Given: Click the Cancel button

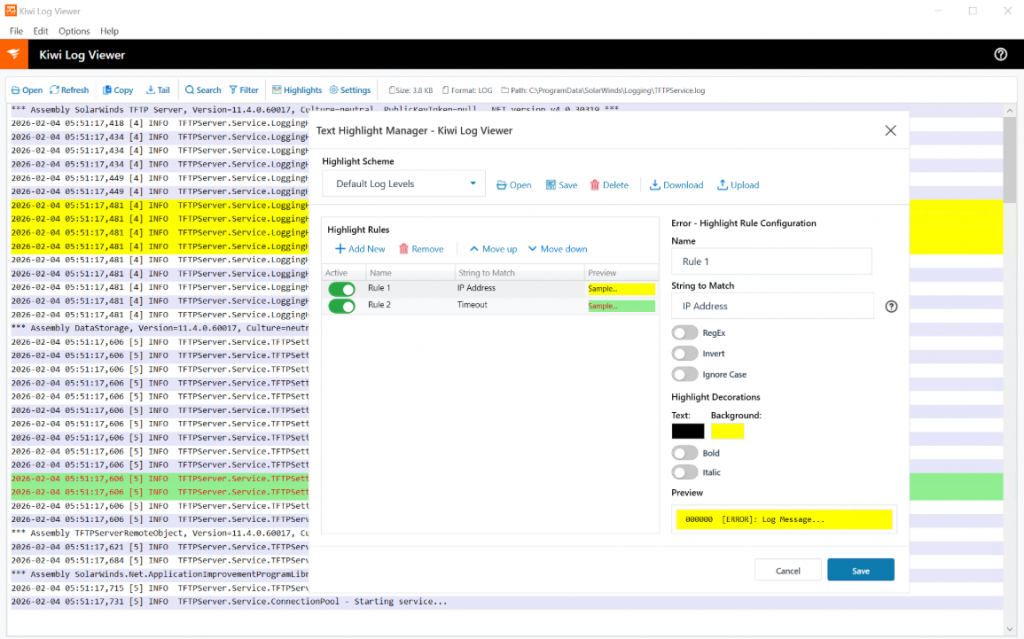Looking at the screenshot, I should point(788,570).
